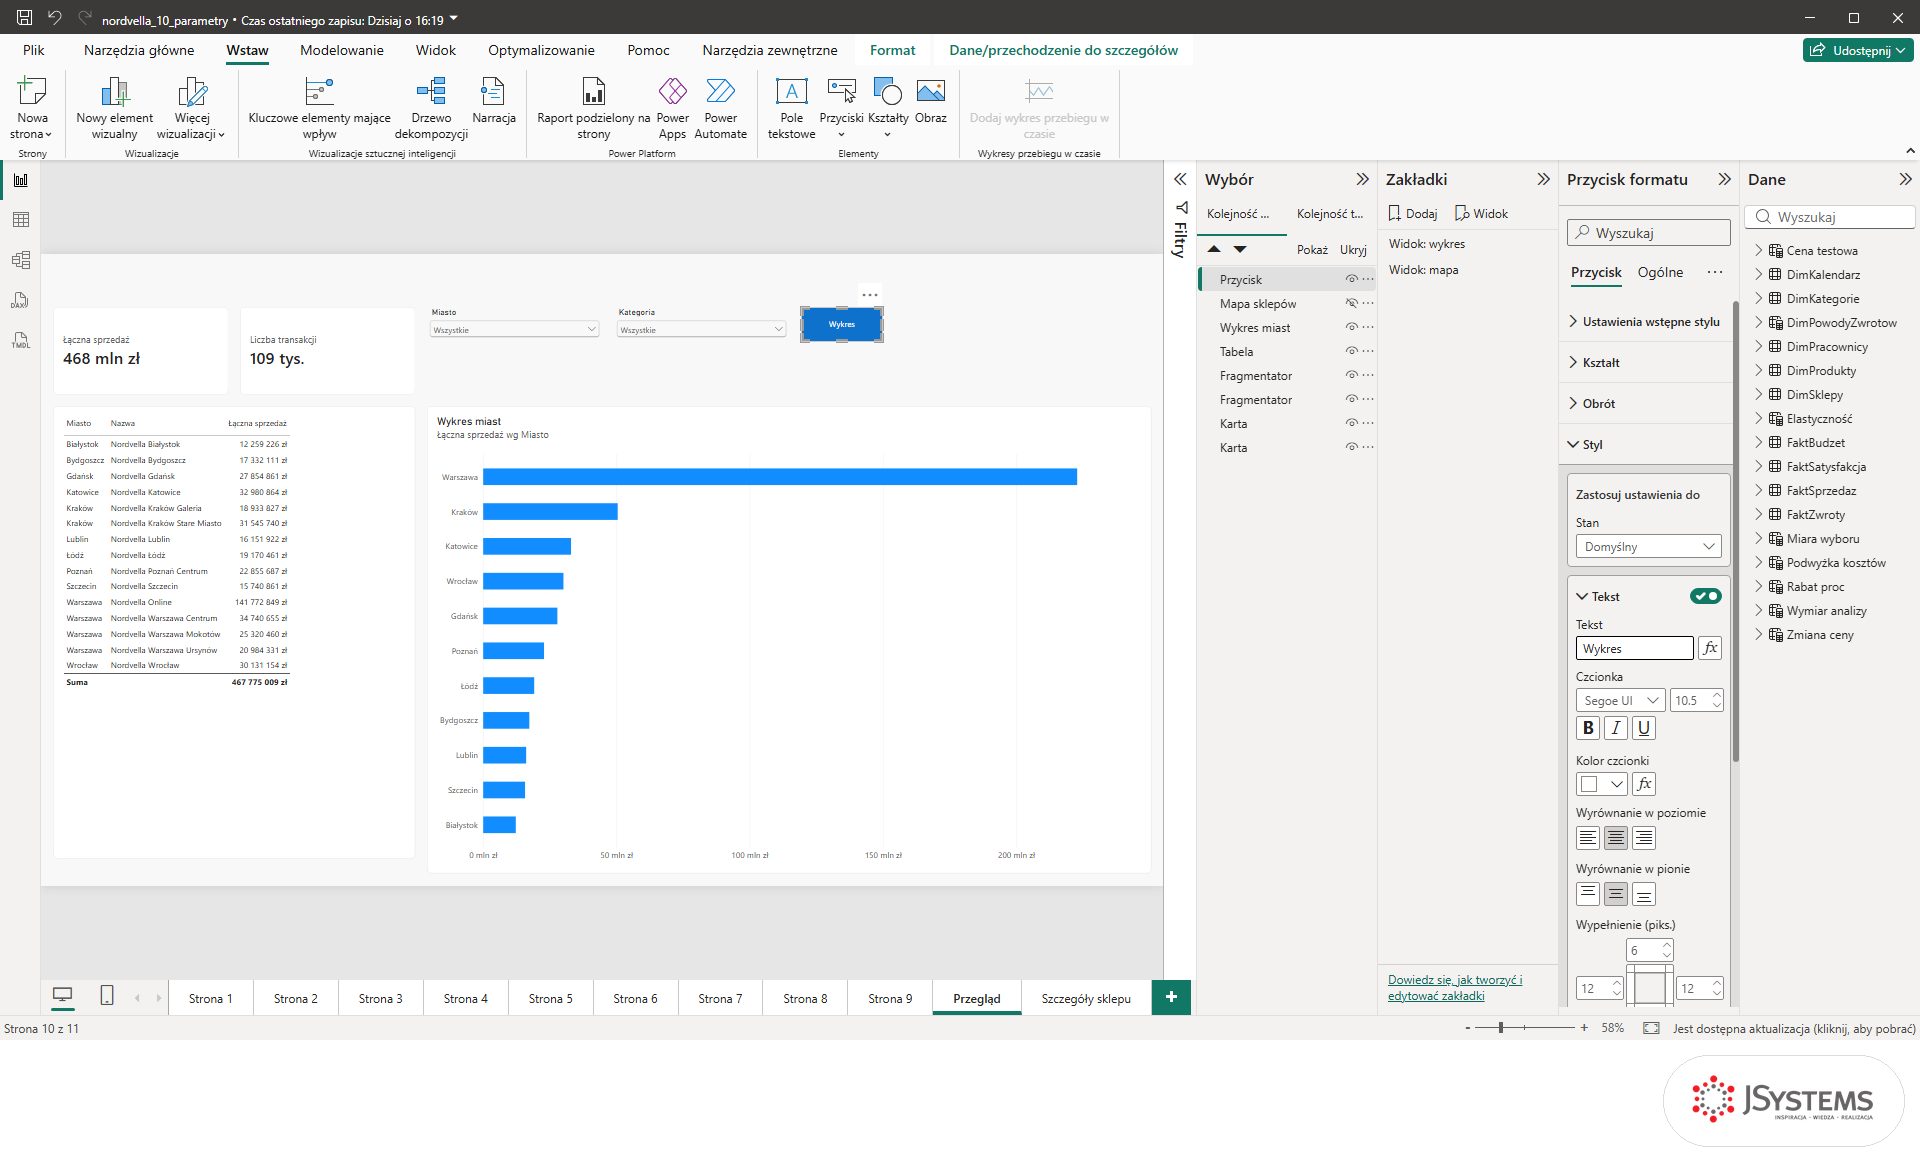Show the hidden Mapa sklepów layer
Screen dimensions: 1920x1162
click(x=1351, y=303)
